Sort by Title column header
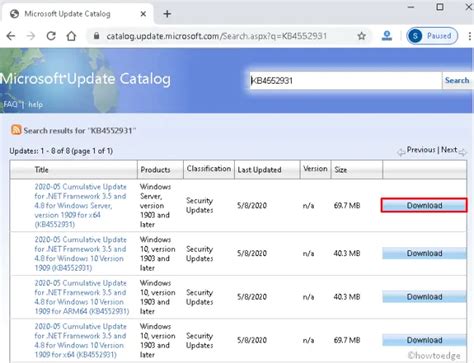The height and width of the screenshot is (363, 474). [x=41, y=170]
